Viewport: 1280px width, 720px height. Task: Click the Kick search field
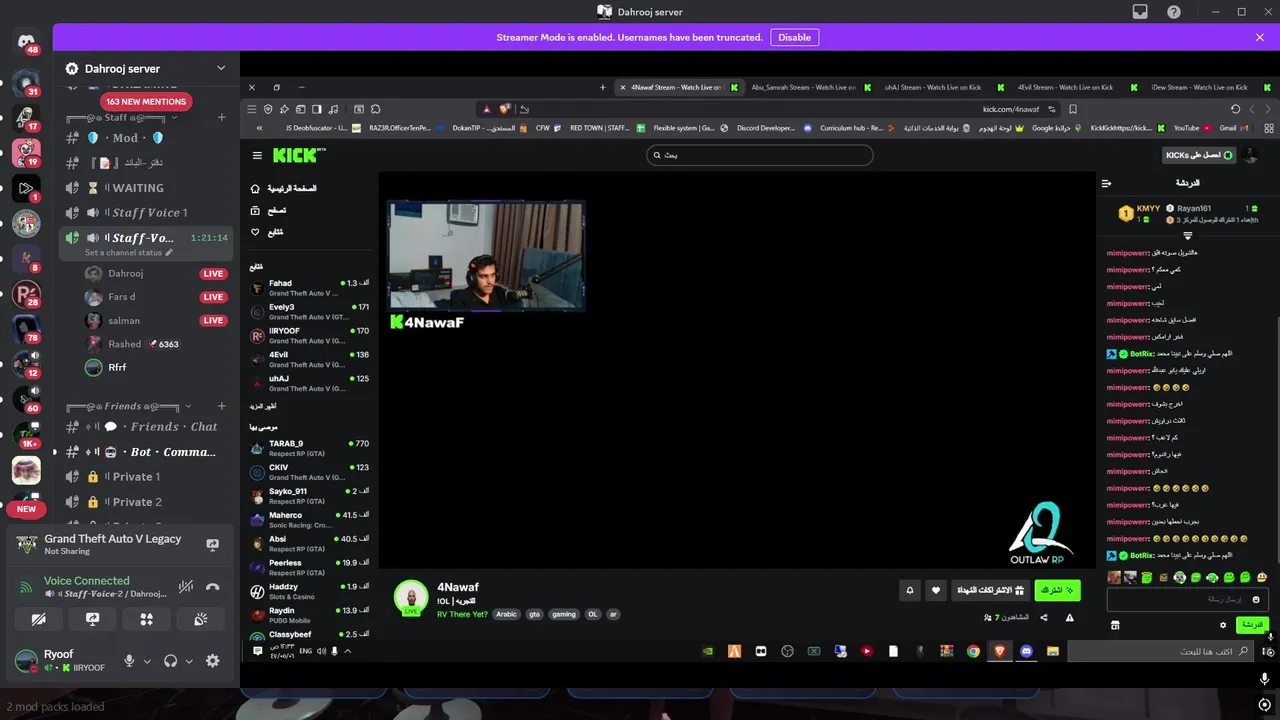pyautogui.click(x=760, y=155)
